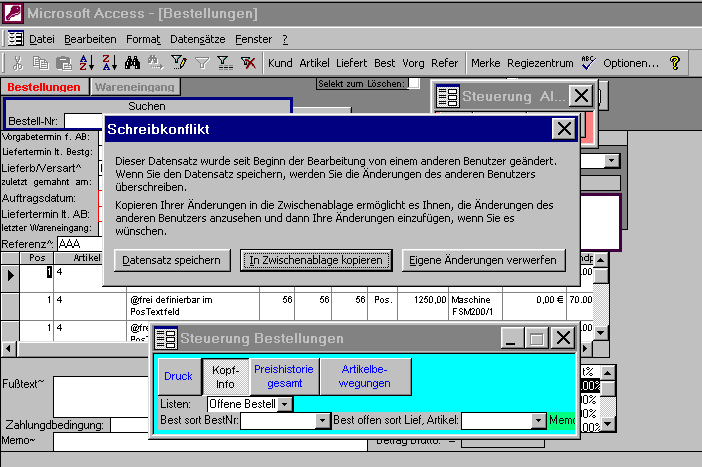Click the Sort Ascending A-Z icon
This screenshot has width=702, height=467.
coord(85,63)
